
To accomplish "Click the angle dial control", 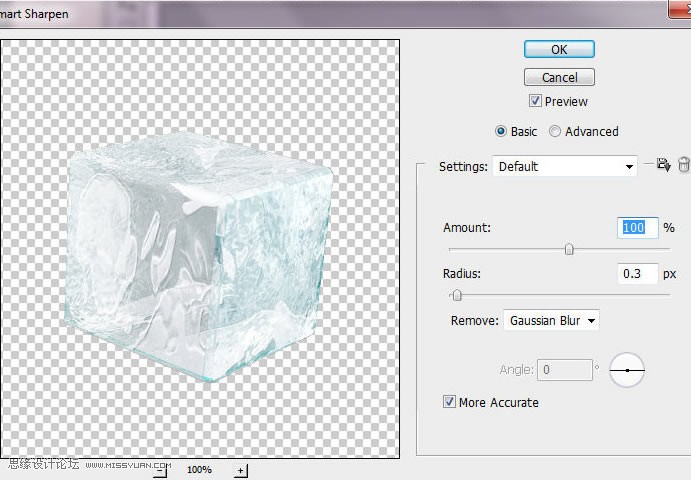I will (x=627, y=370).
